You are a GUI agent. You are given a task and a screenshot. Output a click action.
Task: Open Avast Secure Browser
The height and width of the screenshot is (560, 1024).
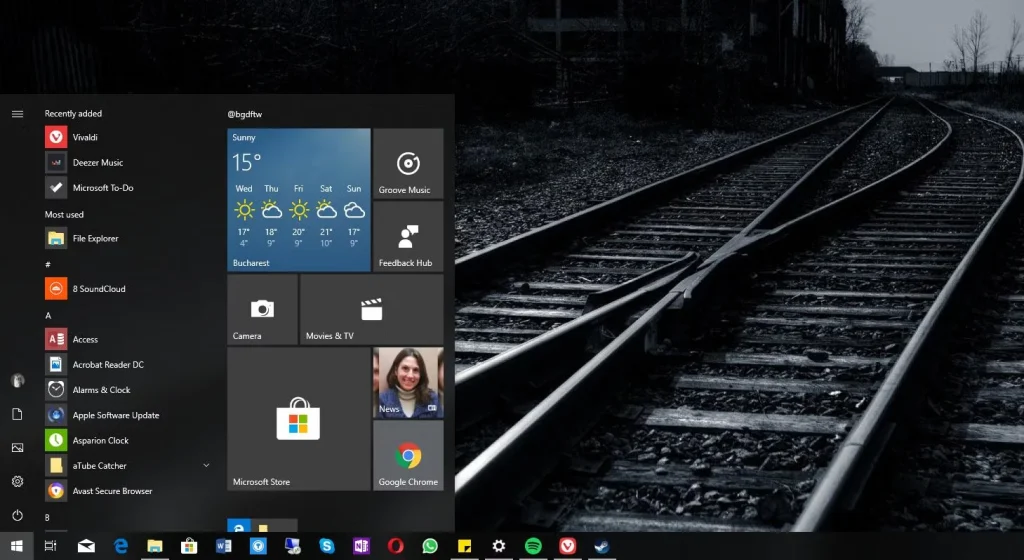point(112,491)
